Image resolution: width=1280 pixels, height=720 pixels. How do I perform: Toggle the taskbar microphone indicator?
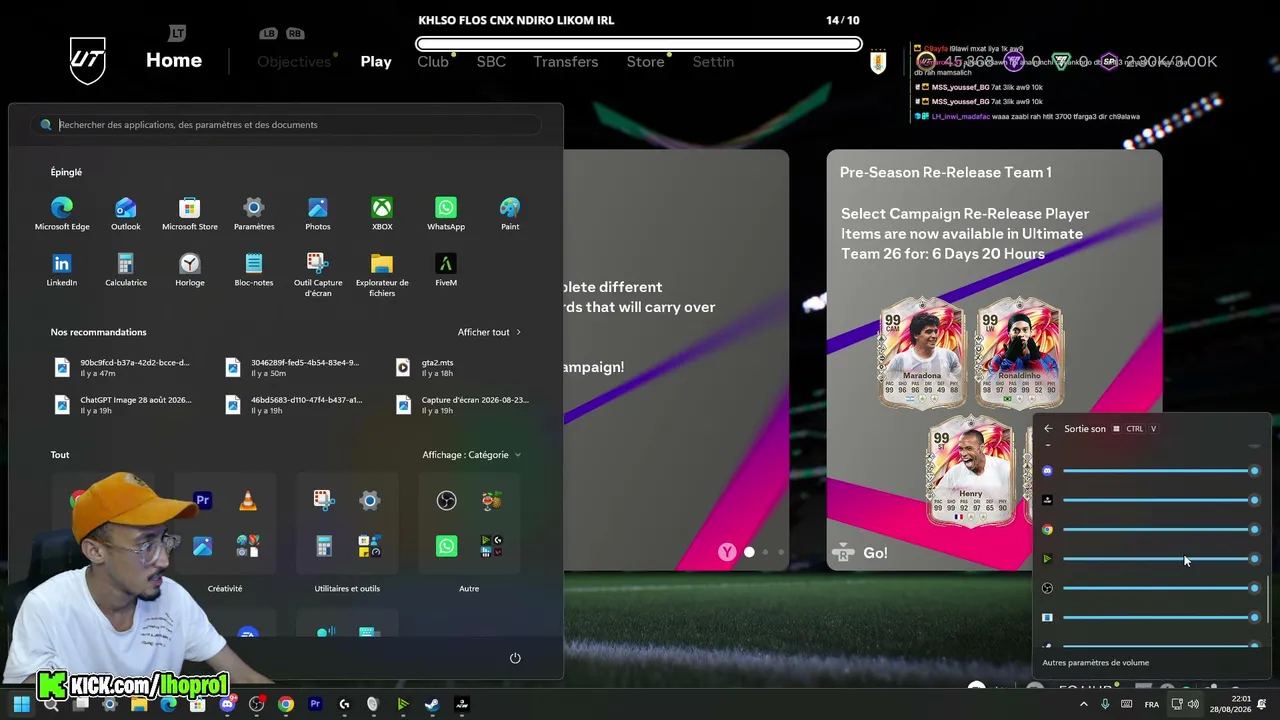tap(1105, 704)
